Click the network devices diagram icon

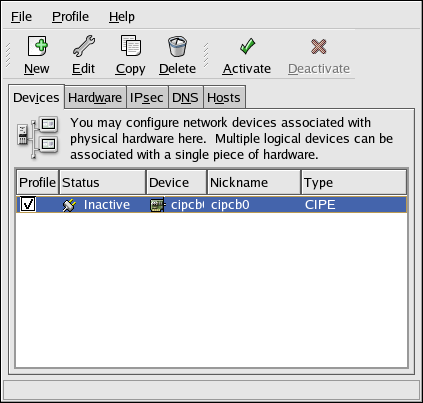point(38,137)
